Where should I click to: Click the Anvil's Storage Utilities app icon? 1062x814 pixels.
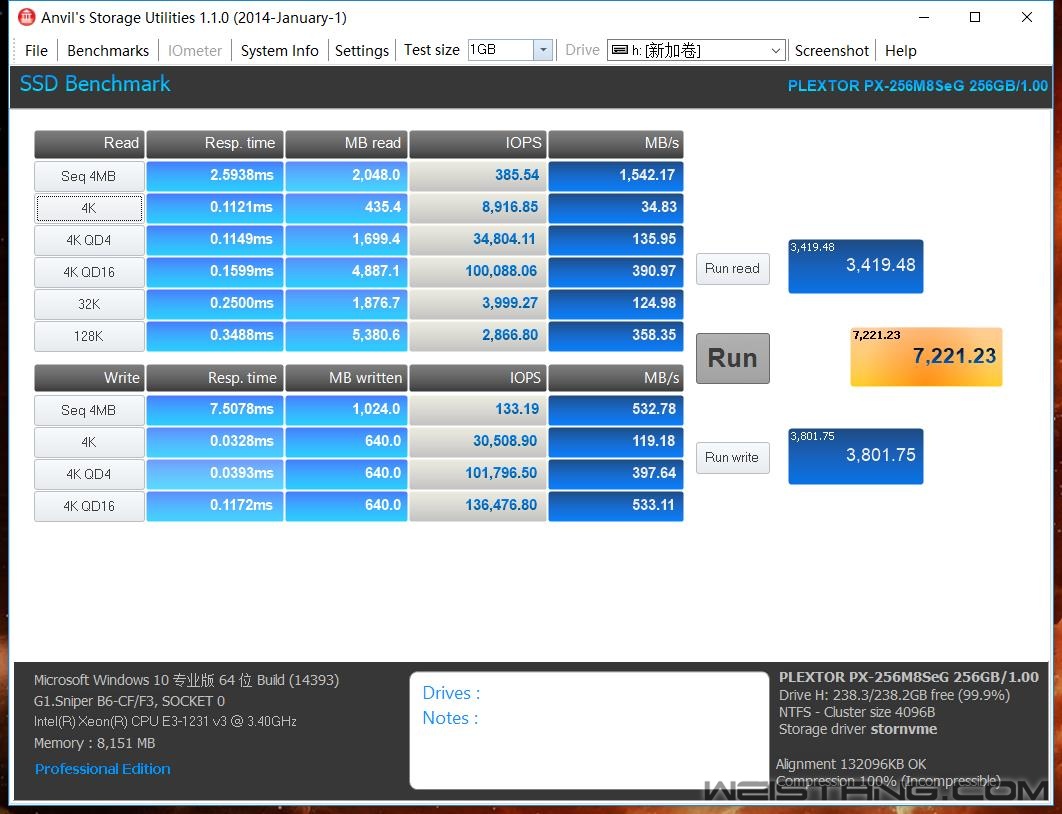point(26,17)
